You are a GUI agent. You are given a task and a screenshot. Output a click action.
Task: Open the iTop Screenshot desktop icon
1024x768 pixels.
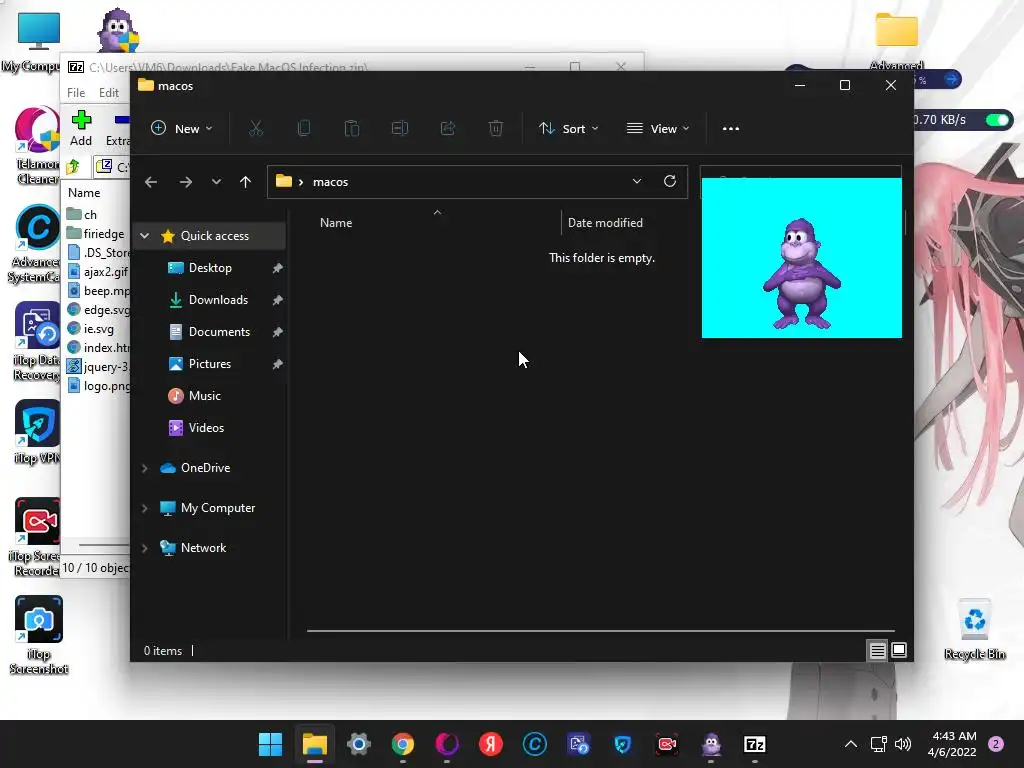coord(39,635)
